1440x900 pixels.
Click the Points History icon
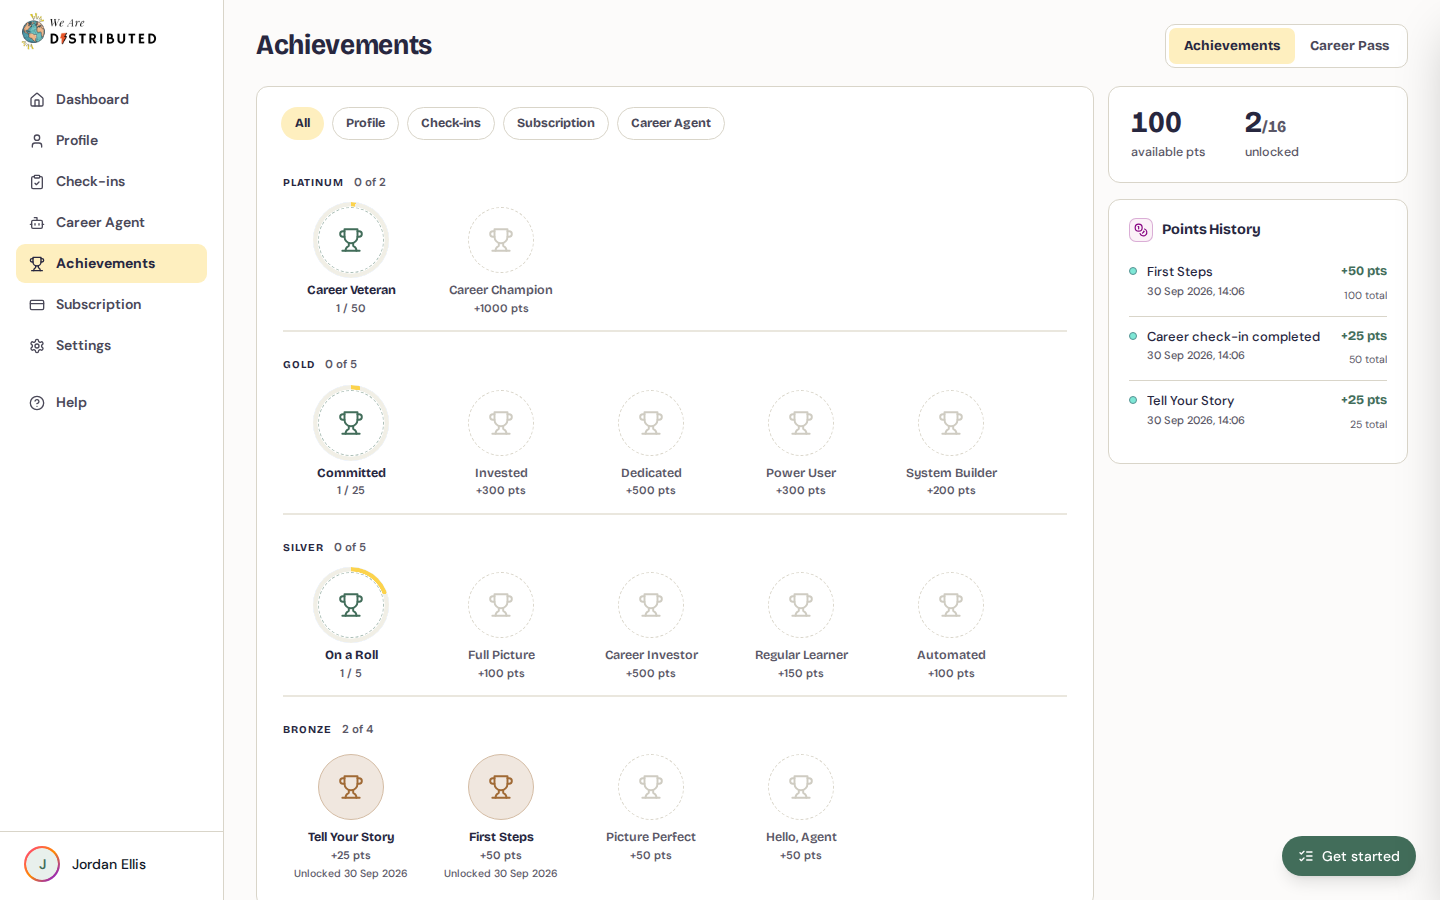click(x=1141, y=230)
